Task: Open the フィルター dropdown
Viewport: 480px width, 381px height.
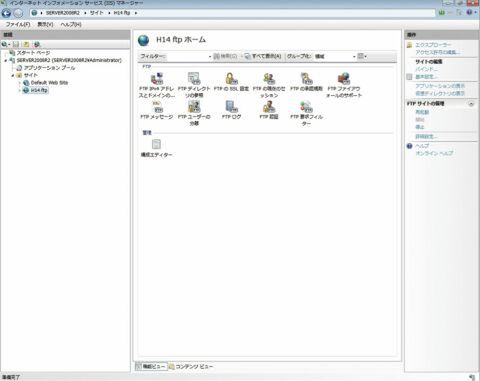Action: pos(210,57)
